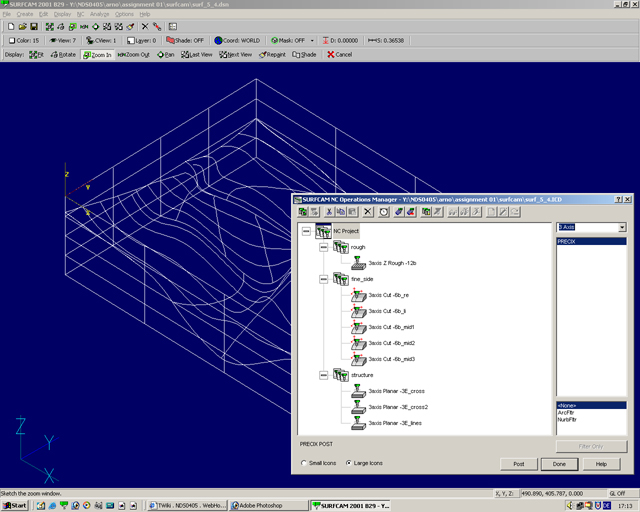Open the Display menu
The width and height of the screenshot is (640, 512).
[x=62, y=14]
